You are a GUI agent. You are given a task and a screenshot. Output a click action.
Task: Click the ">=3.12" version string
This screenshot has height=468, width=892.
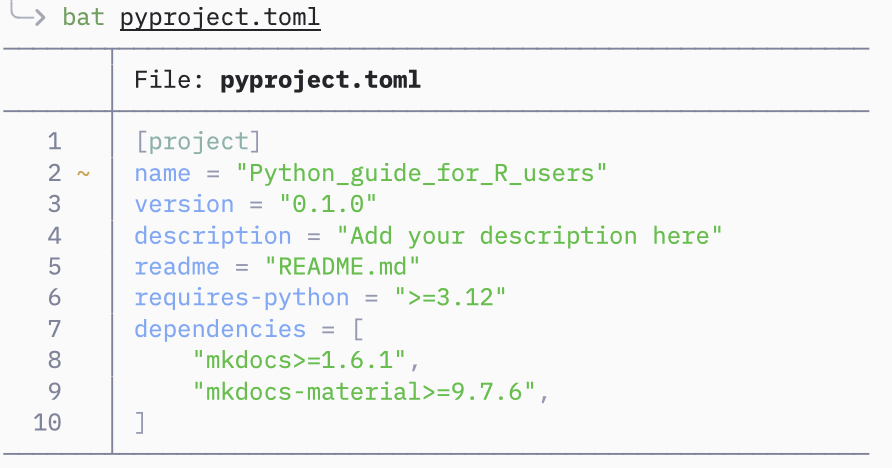pyautogui.click(x=450, y=297)
